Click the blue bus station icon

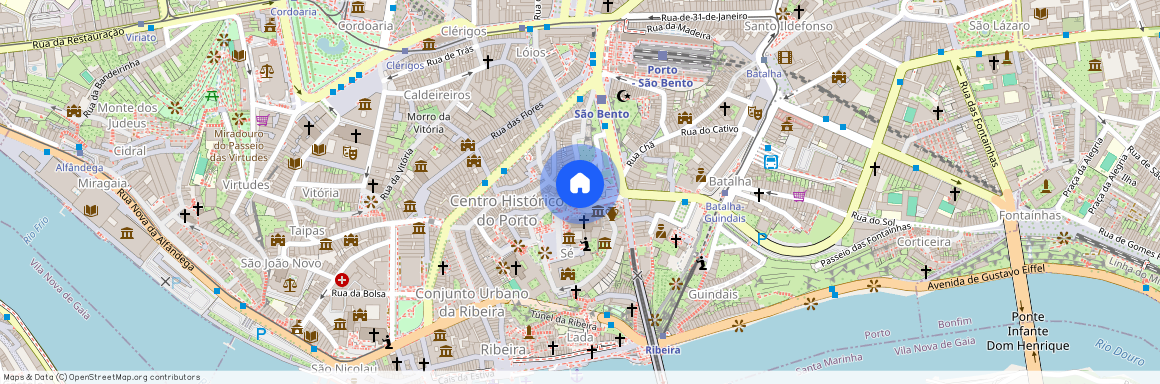click(x=770, y=161)
